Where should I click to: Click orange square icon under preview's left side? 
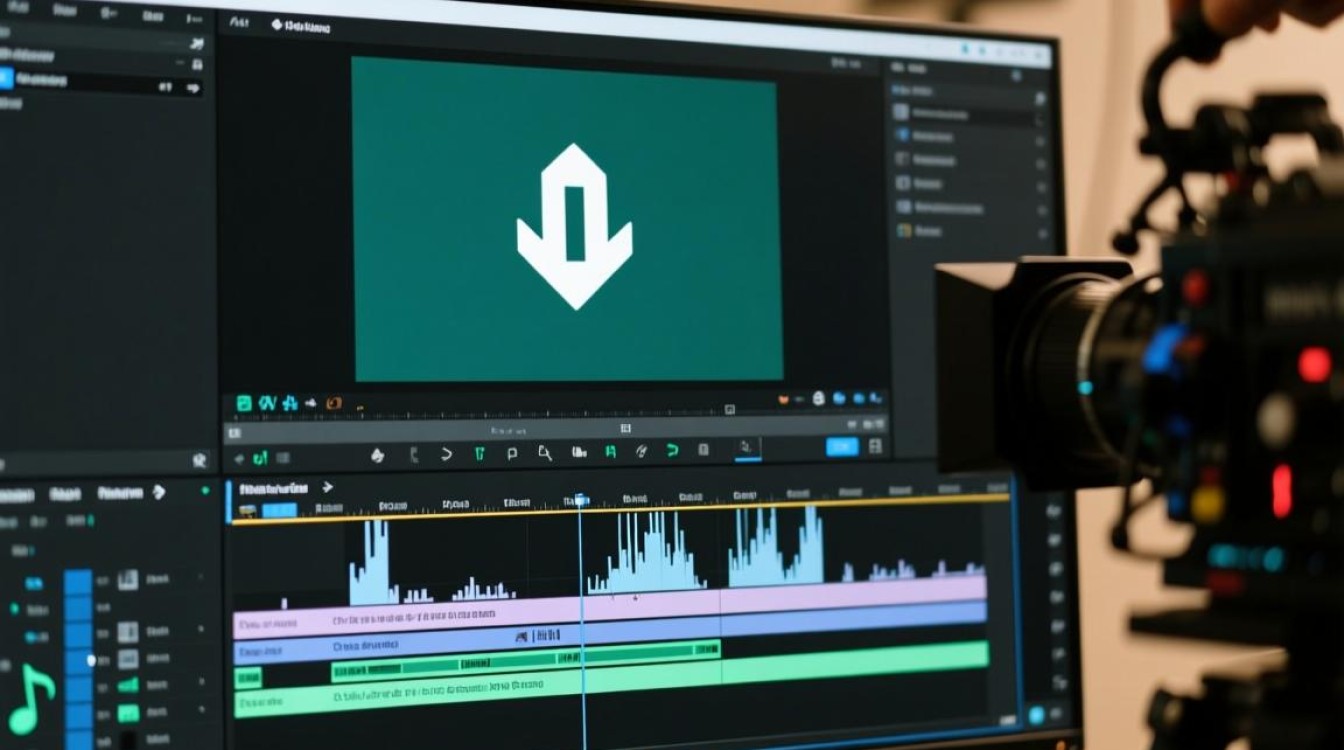tap(334, 404)
